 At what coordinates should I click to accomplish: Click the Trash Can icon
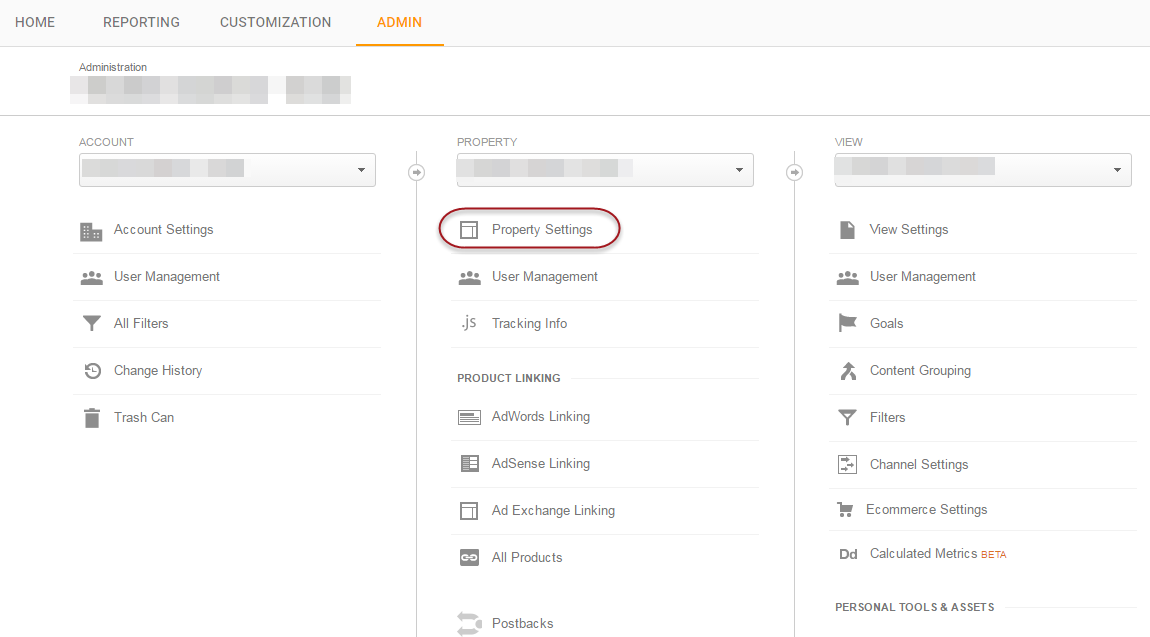[91, 418]
